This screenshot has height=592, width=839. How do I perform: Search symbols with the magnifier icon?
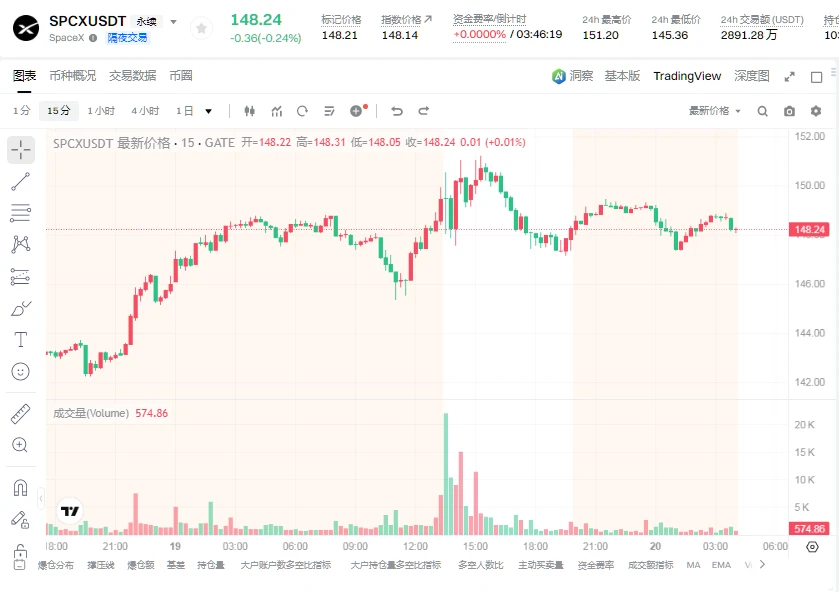762,111
